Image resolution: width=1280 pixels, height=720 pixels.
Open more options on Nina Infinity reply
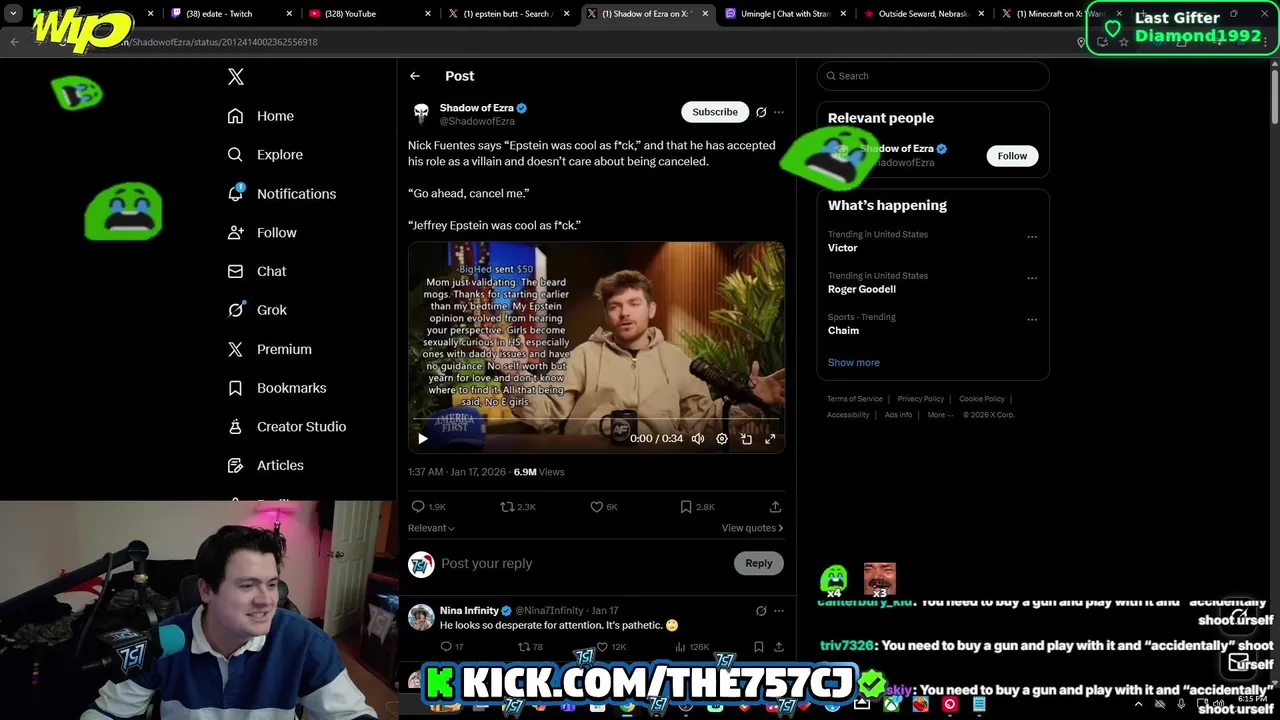pos(779,611)
